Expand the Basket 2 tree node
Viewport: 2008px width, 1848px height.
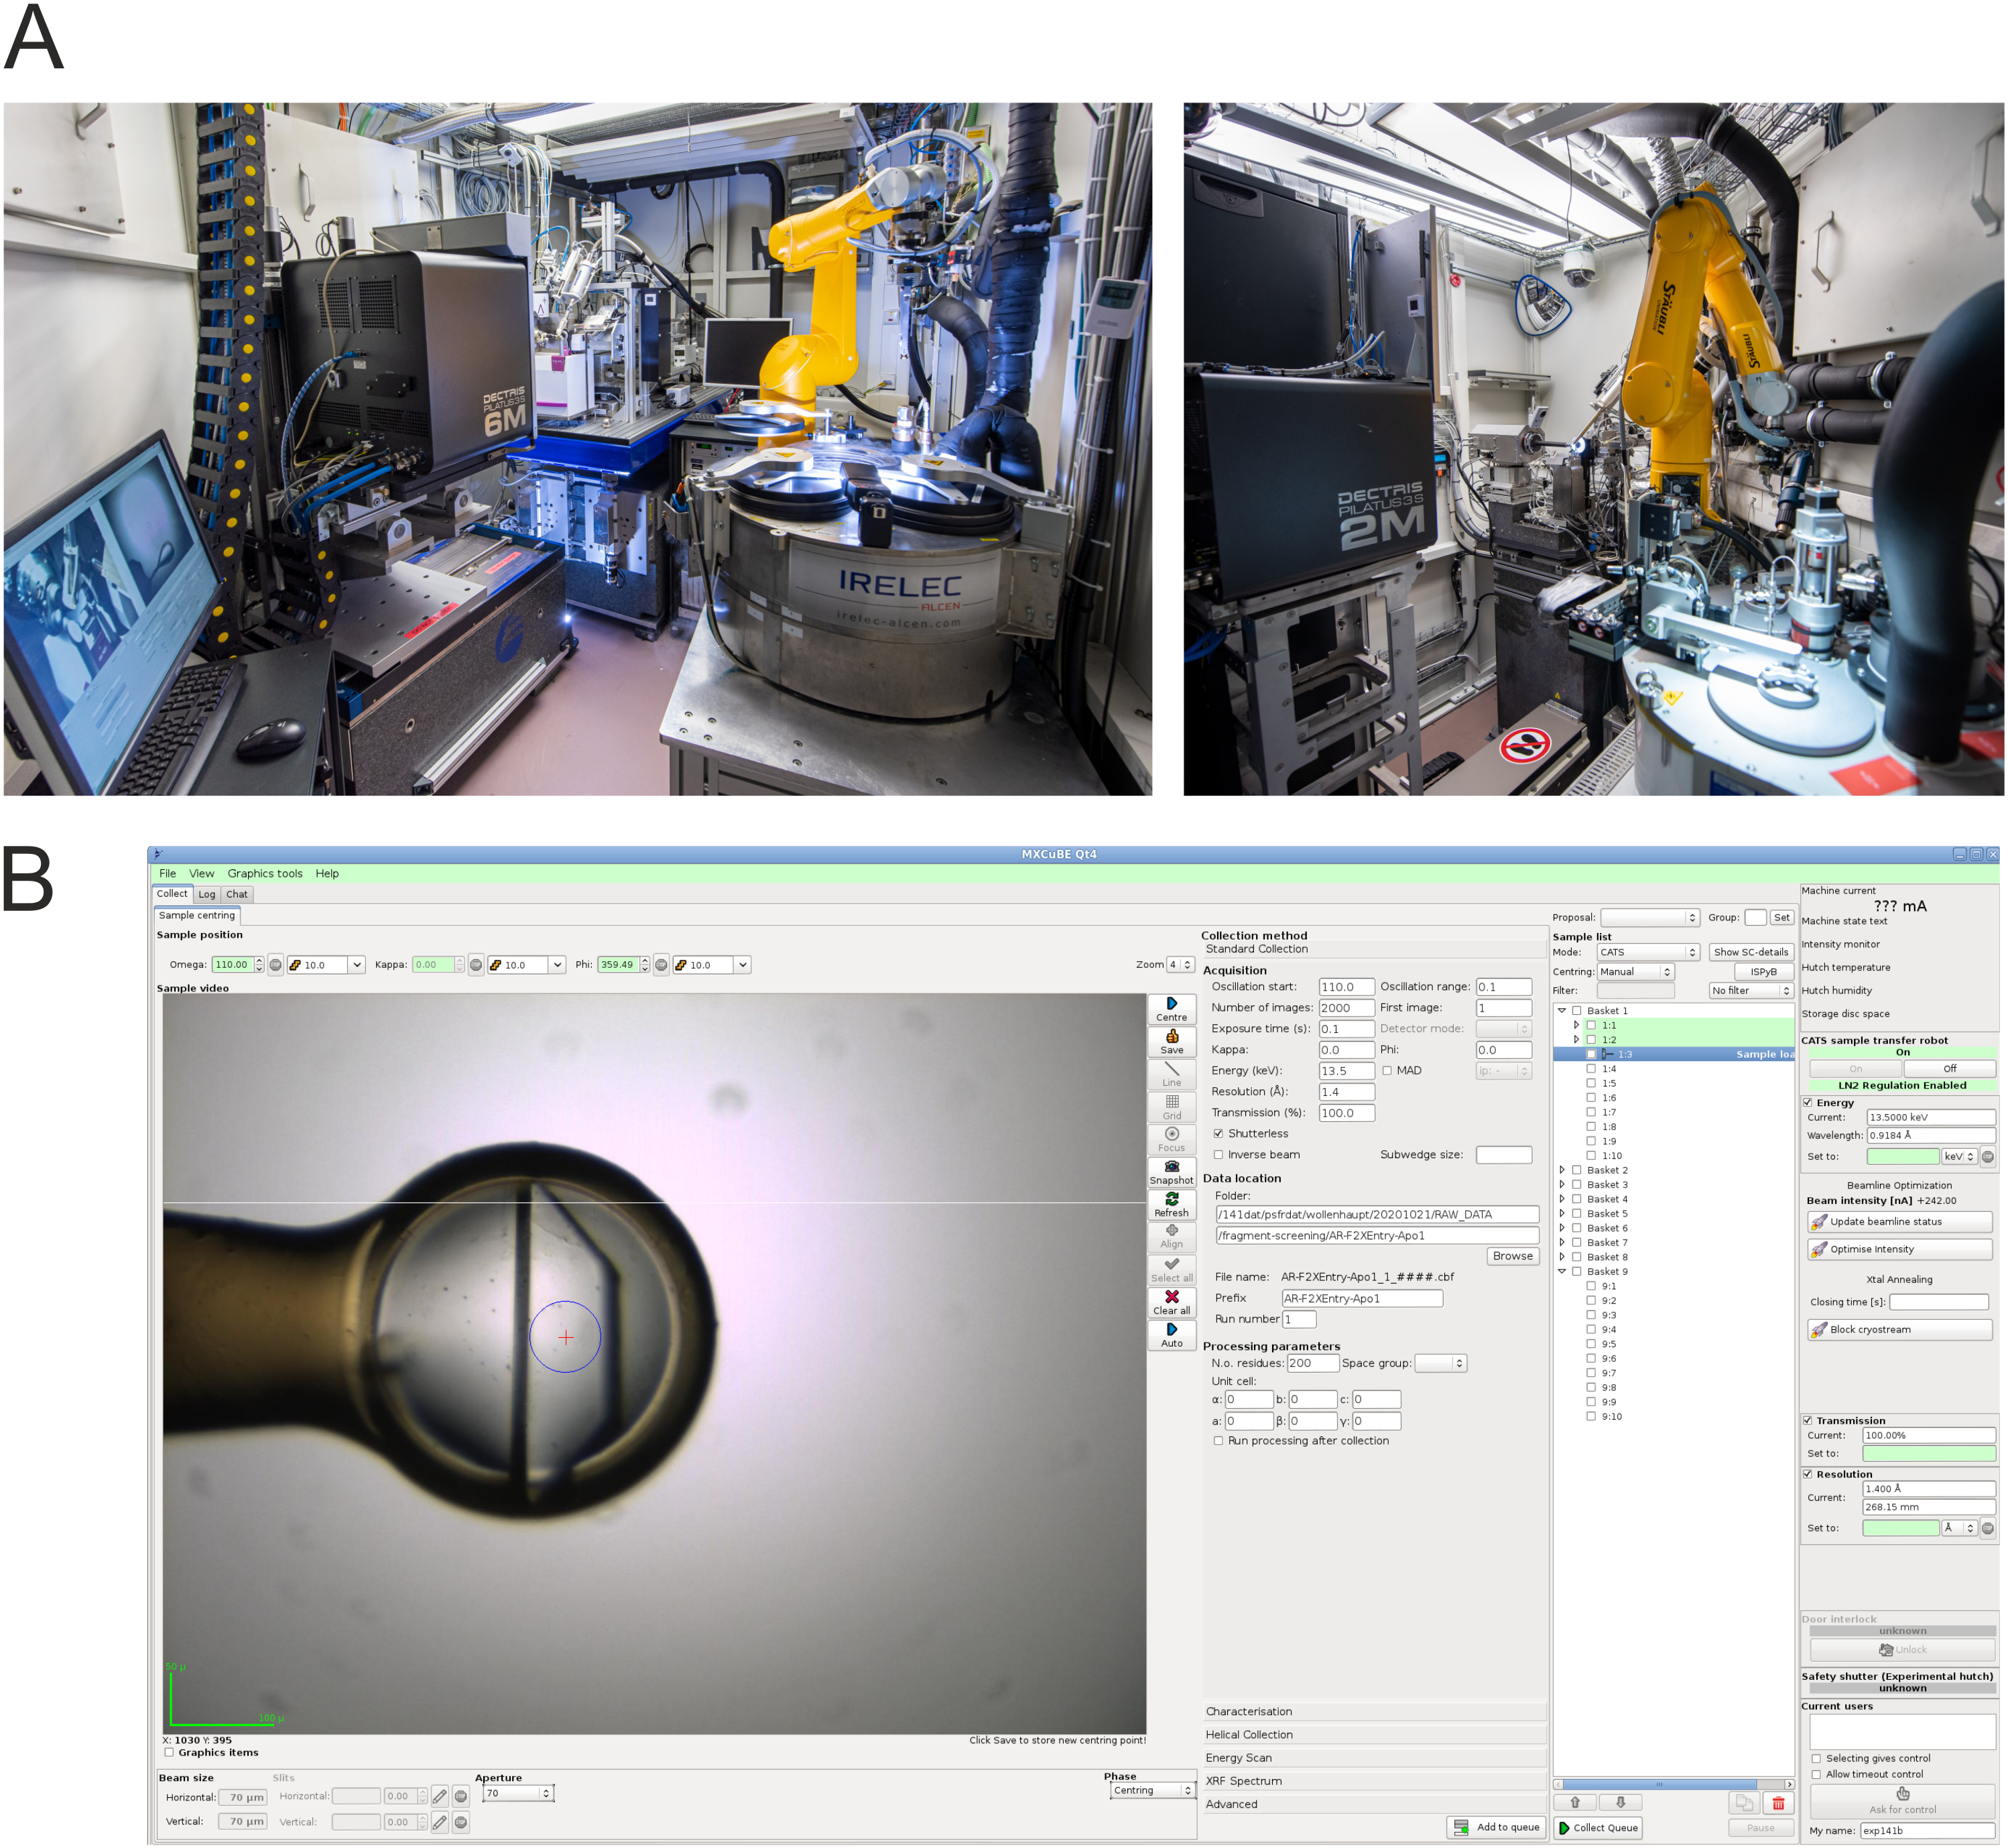tap(1562, 1170)
